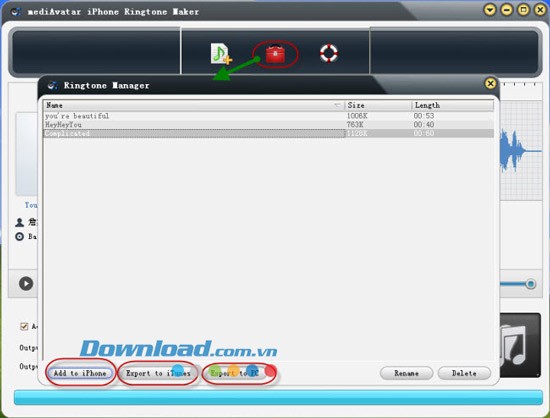The height and width of the screenshot is (418, 550).
Task: Minimize the mediAvatar main window
Action: tap(507, 10)
